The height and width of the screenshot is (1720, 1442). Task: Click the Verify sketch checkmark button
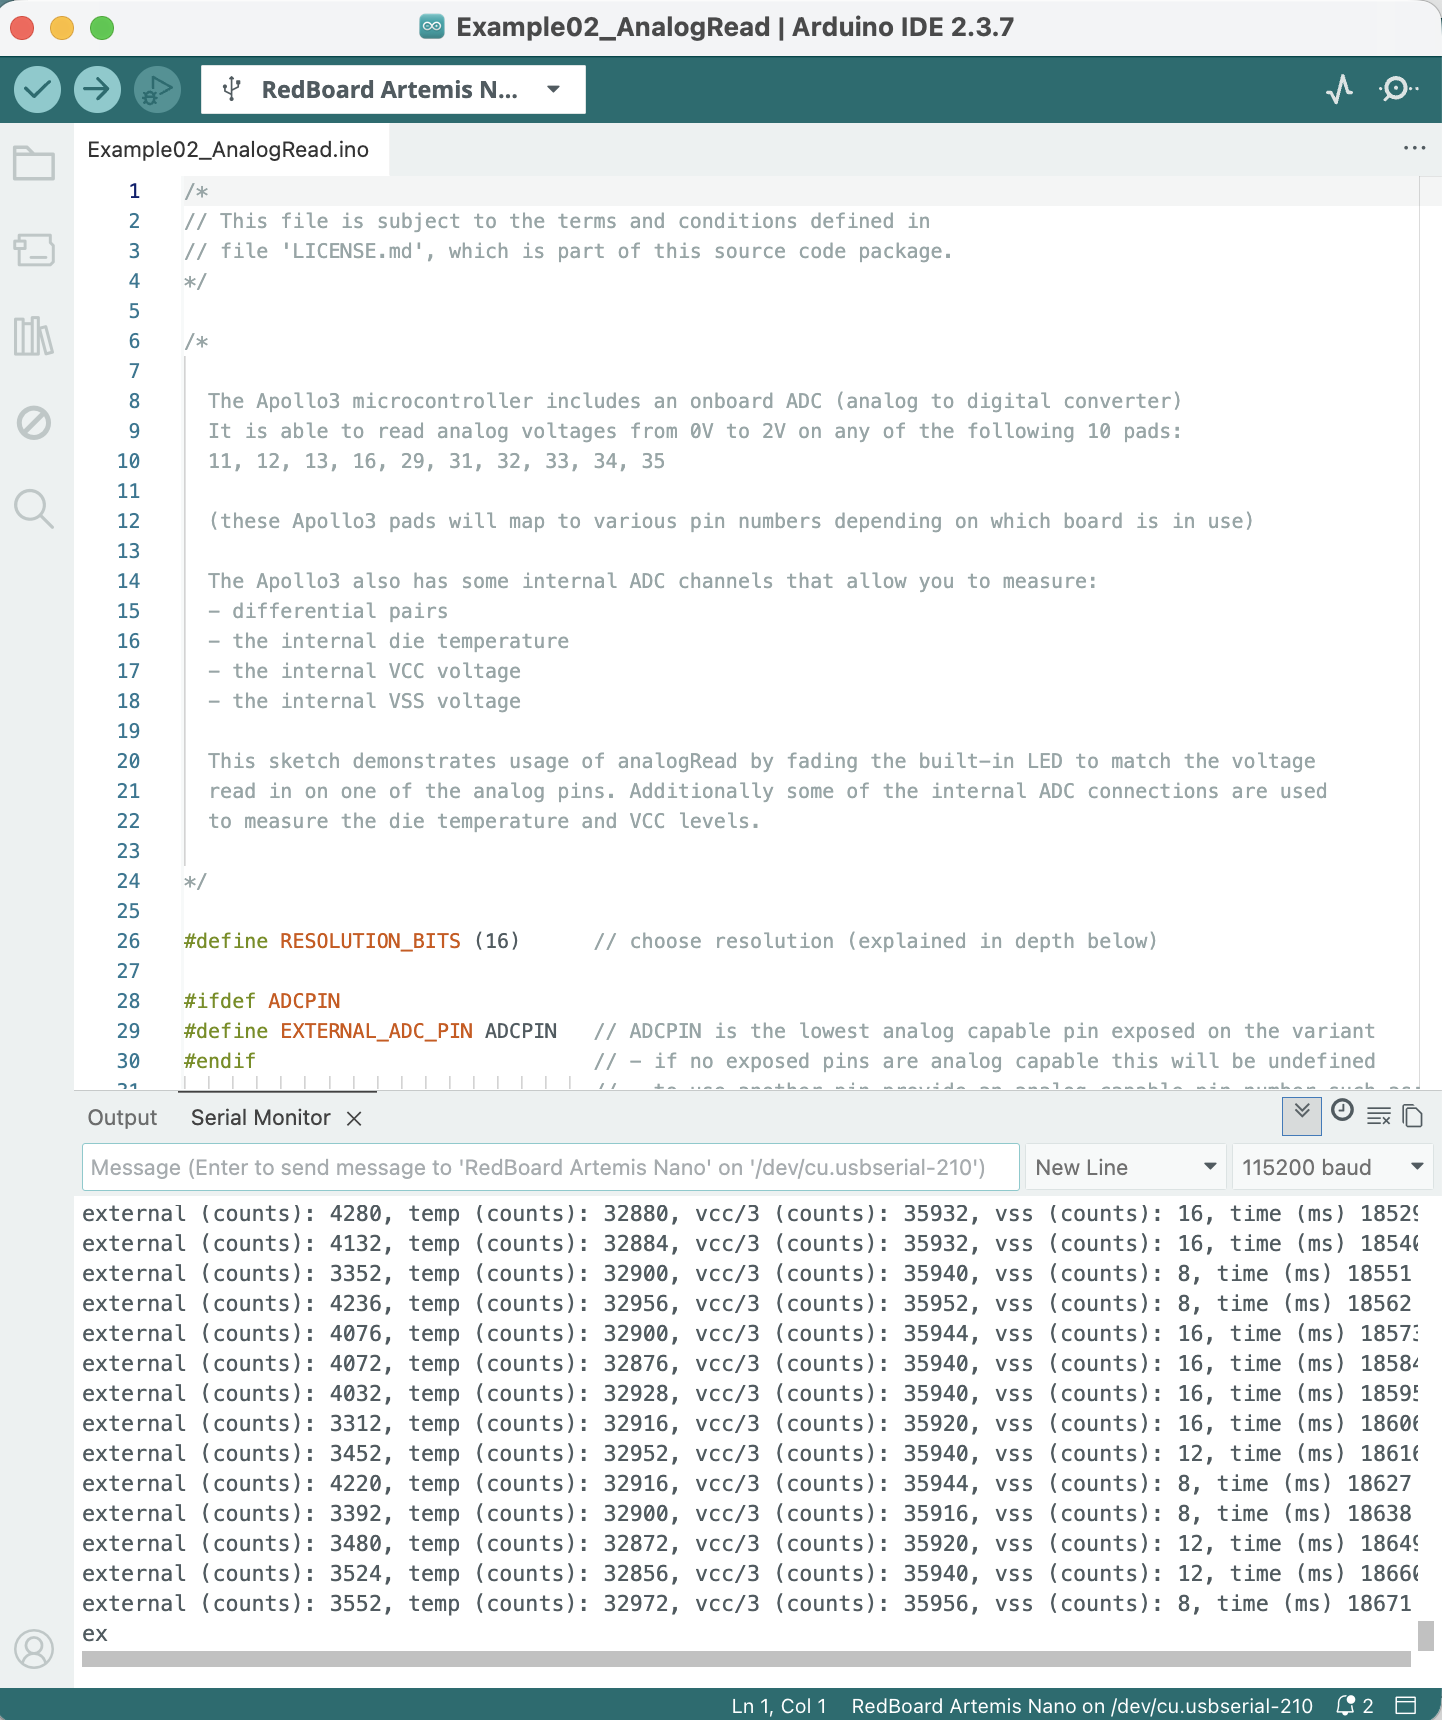tap(37, 90)
